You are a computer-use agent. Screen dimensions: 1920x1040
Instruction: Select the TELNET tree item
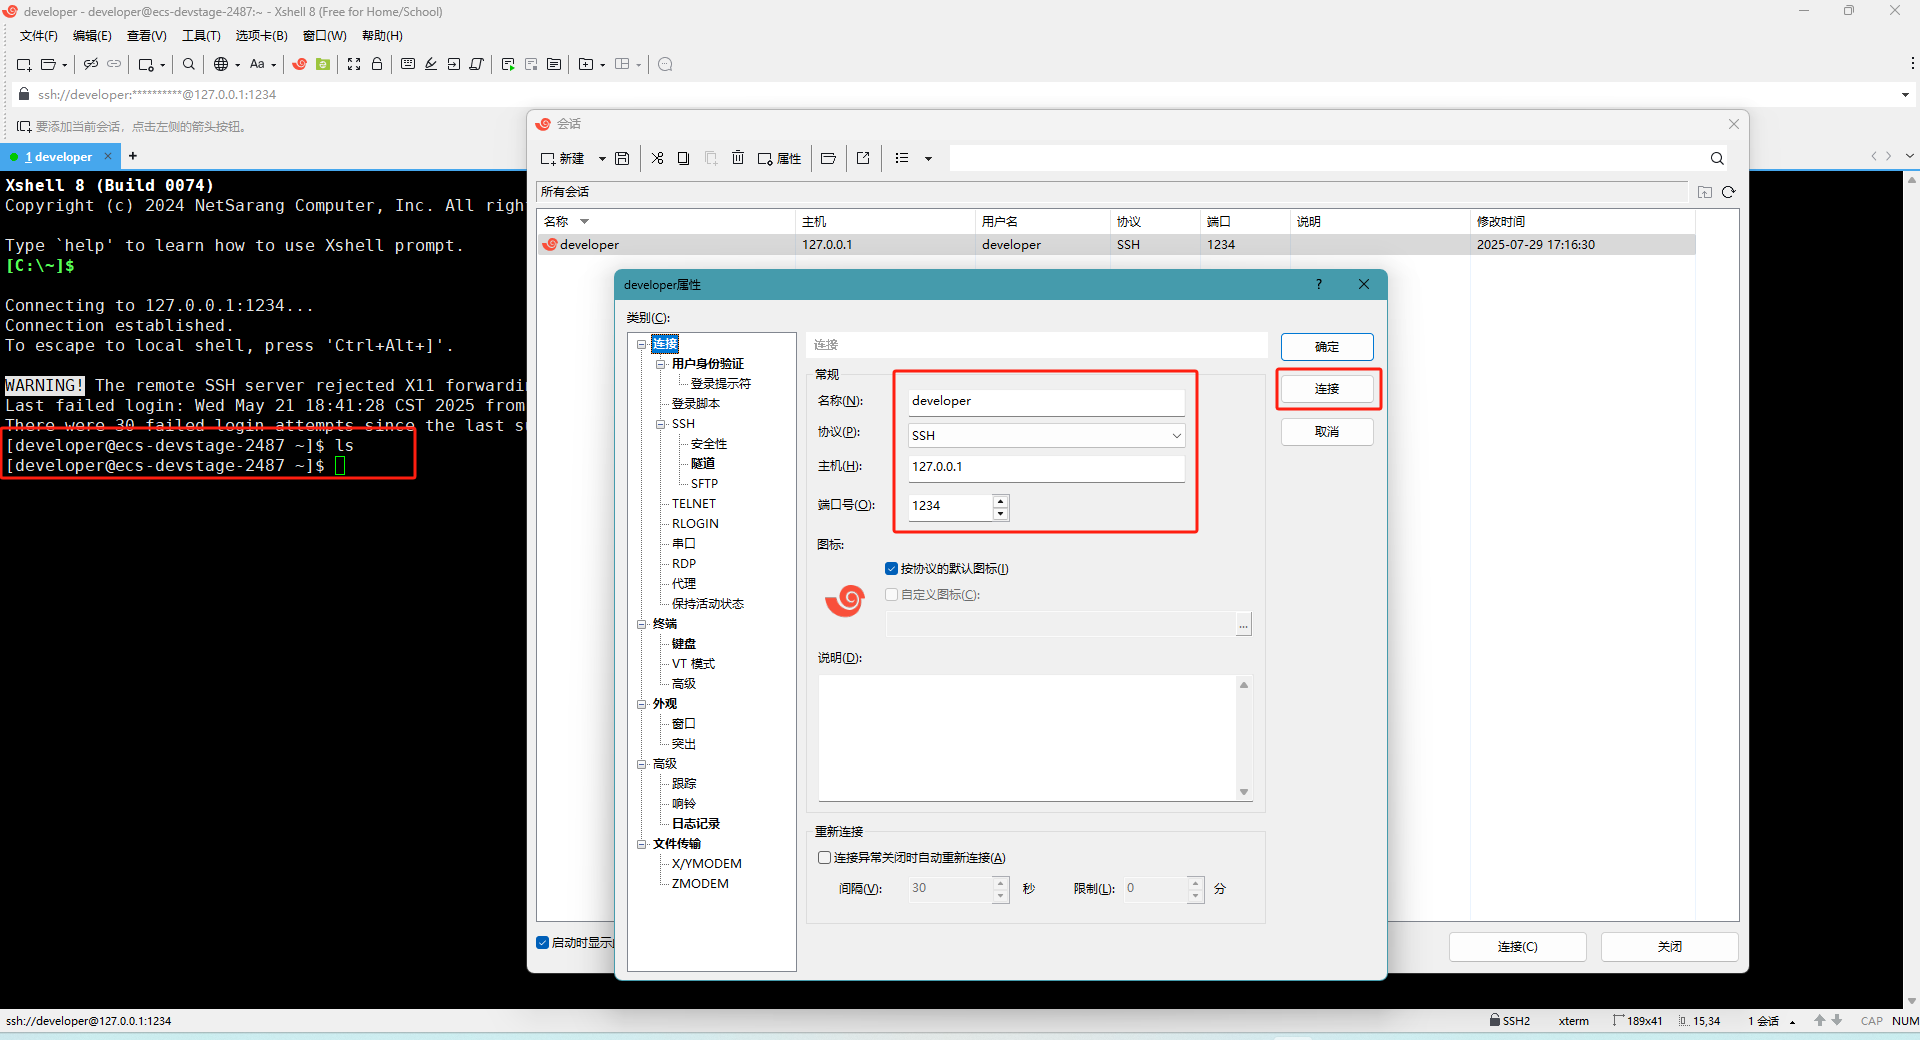point(694,503)
